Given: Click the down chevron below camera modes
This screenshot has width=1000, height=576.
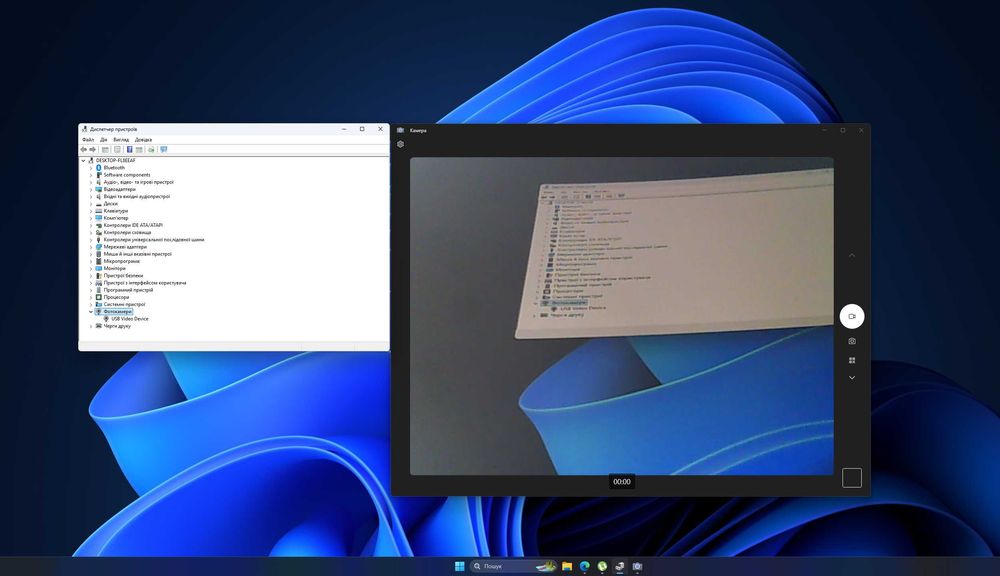Looking at the screenshot, I should (852, 378).
